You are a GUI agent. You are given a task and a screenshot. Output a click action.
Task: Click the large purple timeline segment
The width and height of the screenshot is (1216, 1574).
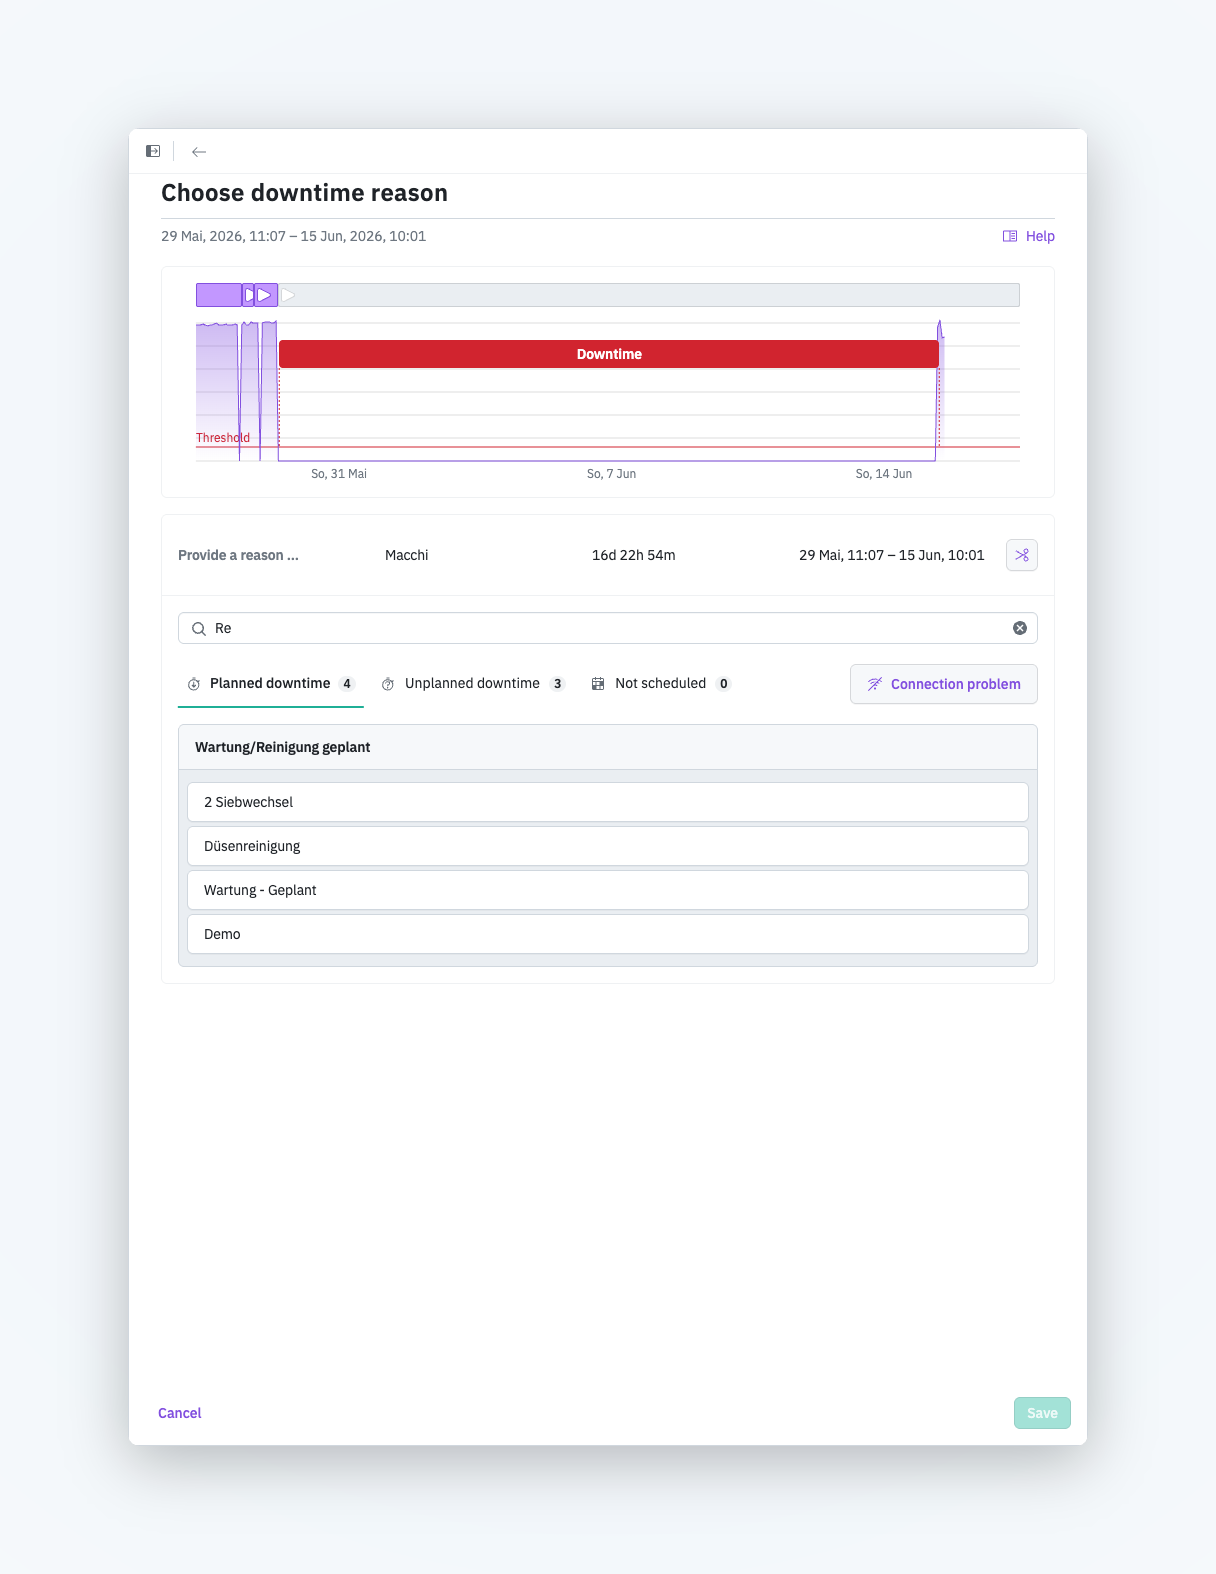(219, 295)
